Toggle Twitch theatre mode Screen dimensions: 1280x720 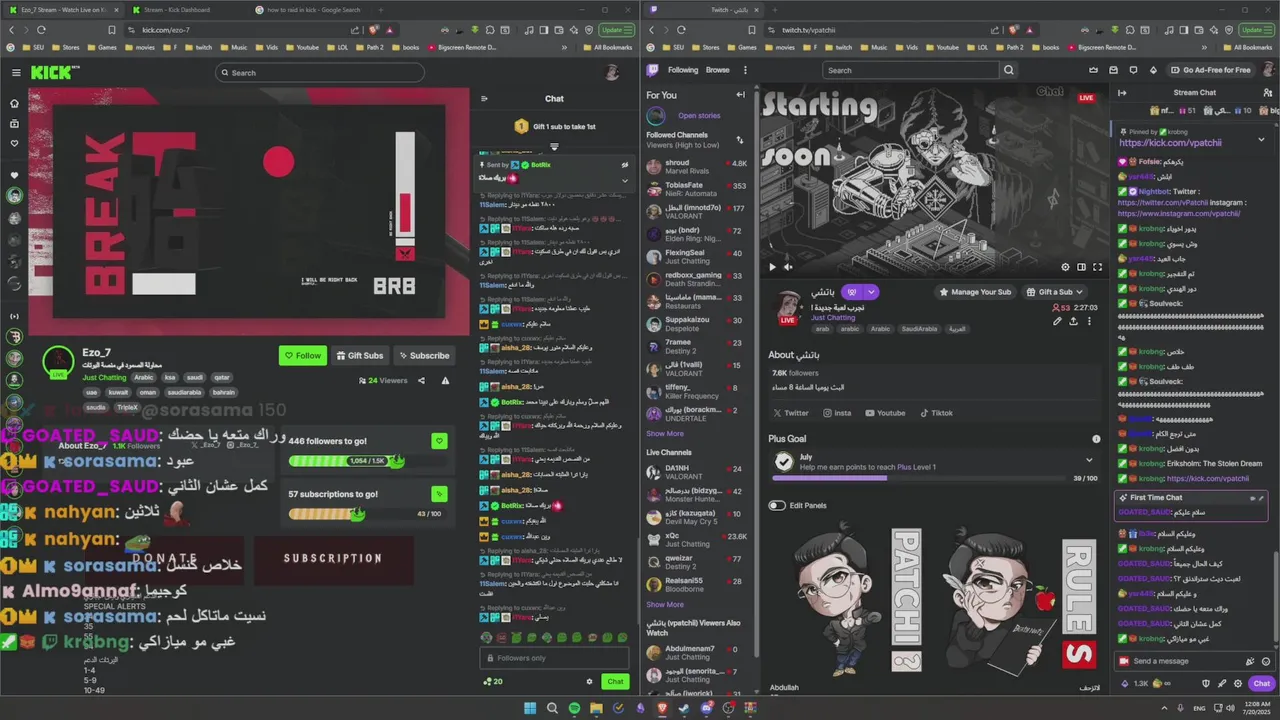tap(1081, 267)
